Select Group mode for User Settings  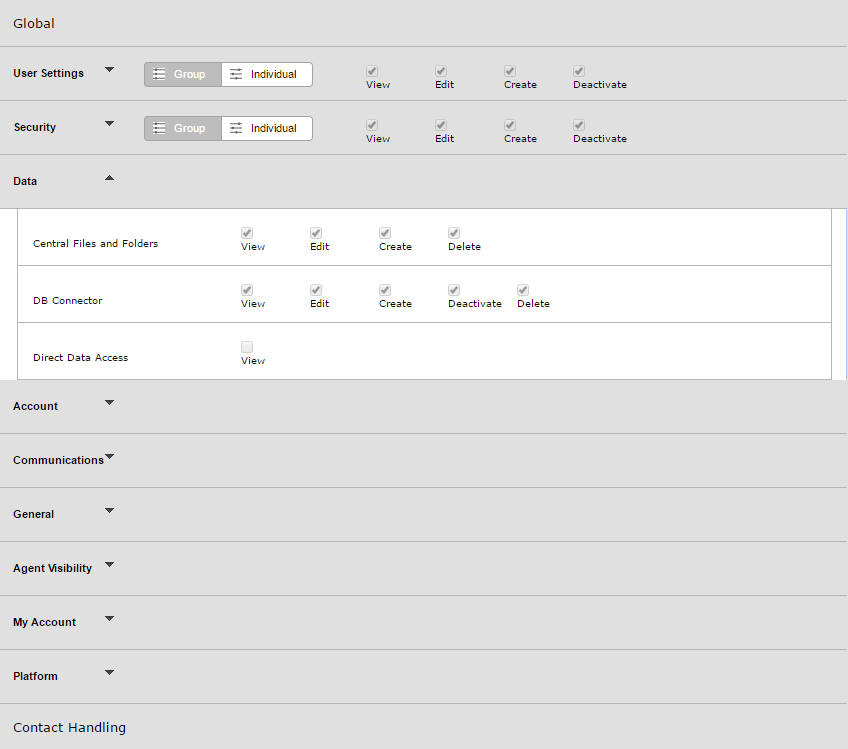[x=183, y=74]
